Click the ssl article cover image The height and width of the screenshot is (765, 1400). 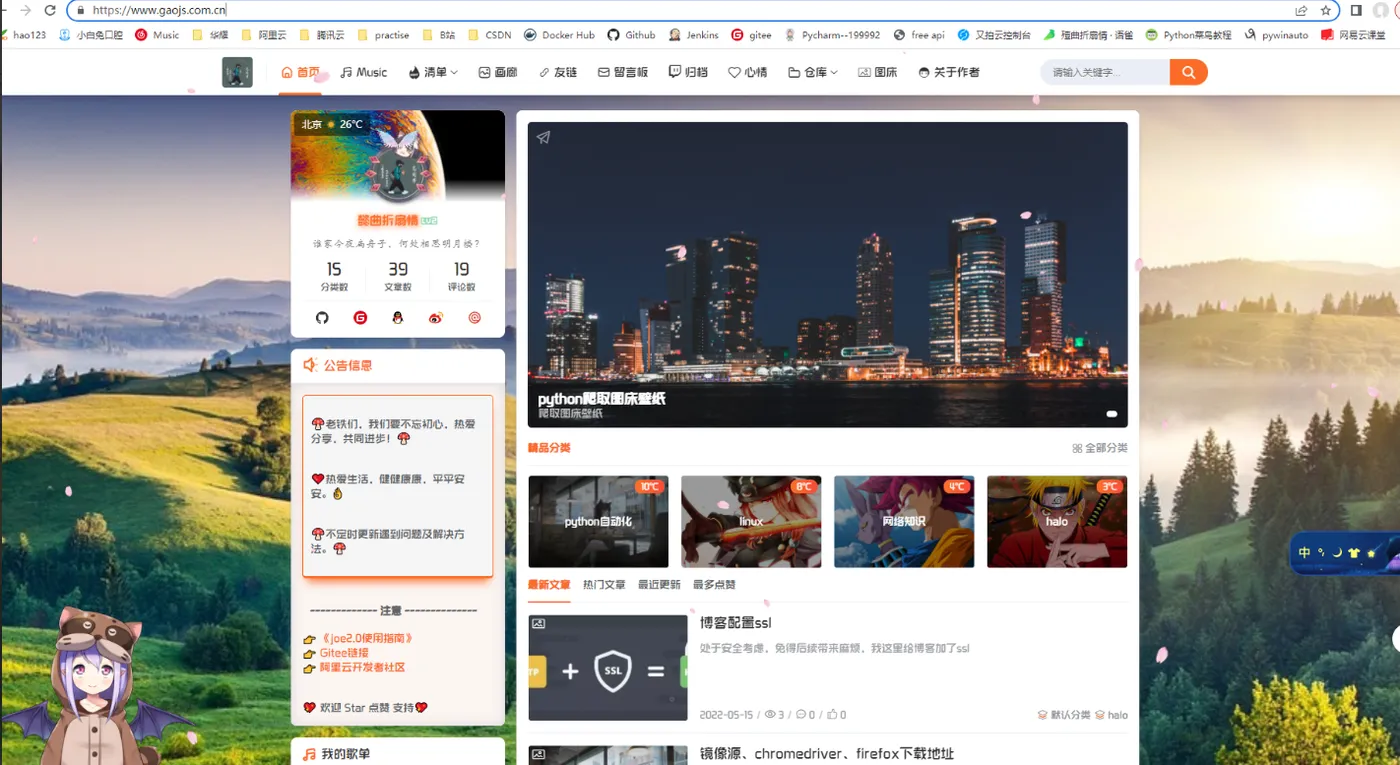(608, 668)
